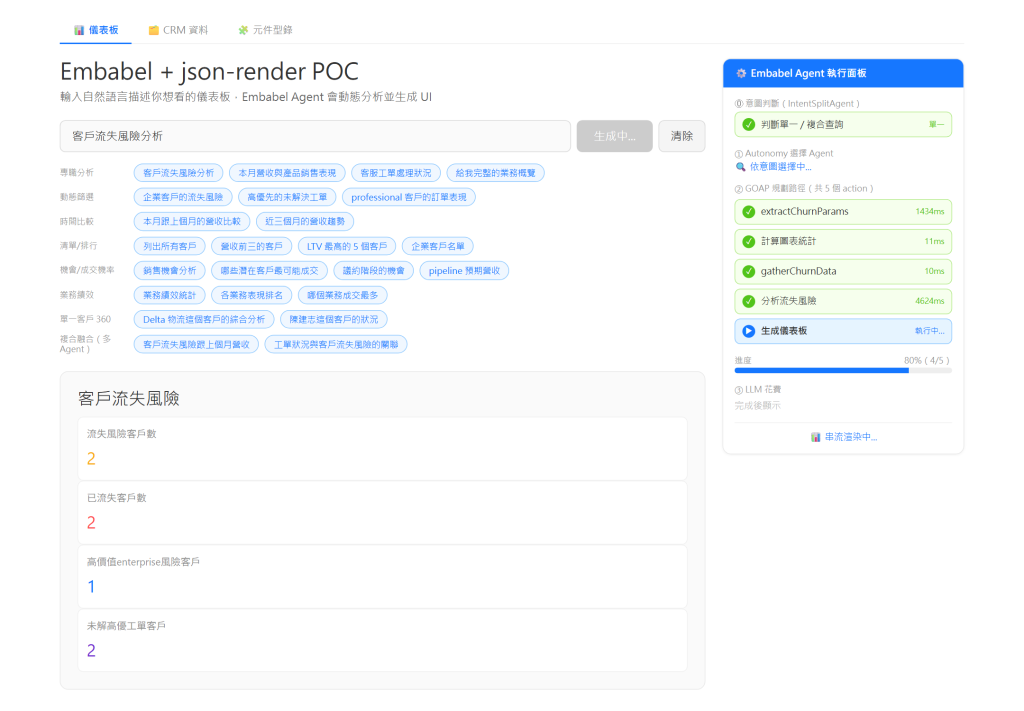Click the extractChurnParams step row
Viewport: 1024px width, 711px height.
[x=843, y=212]
